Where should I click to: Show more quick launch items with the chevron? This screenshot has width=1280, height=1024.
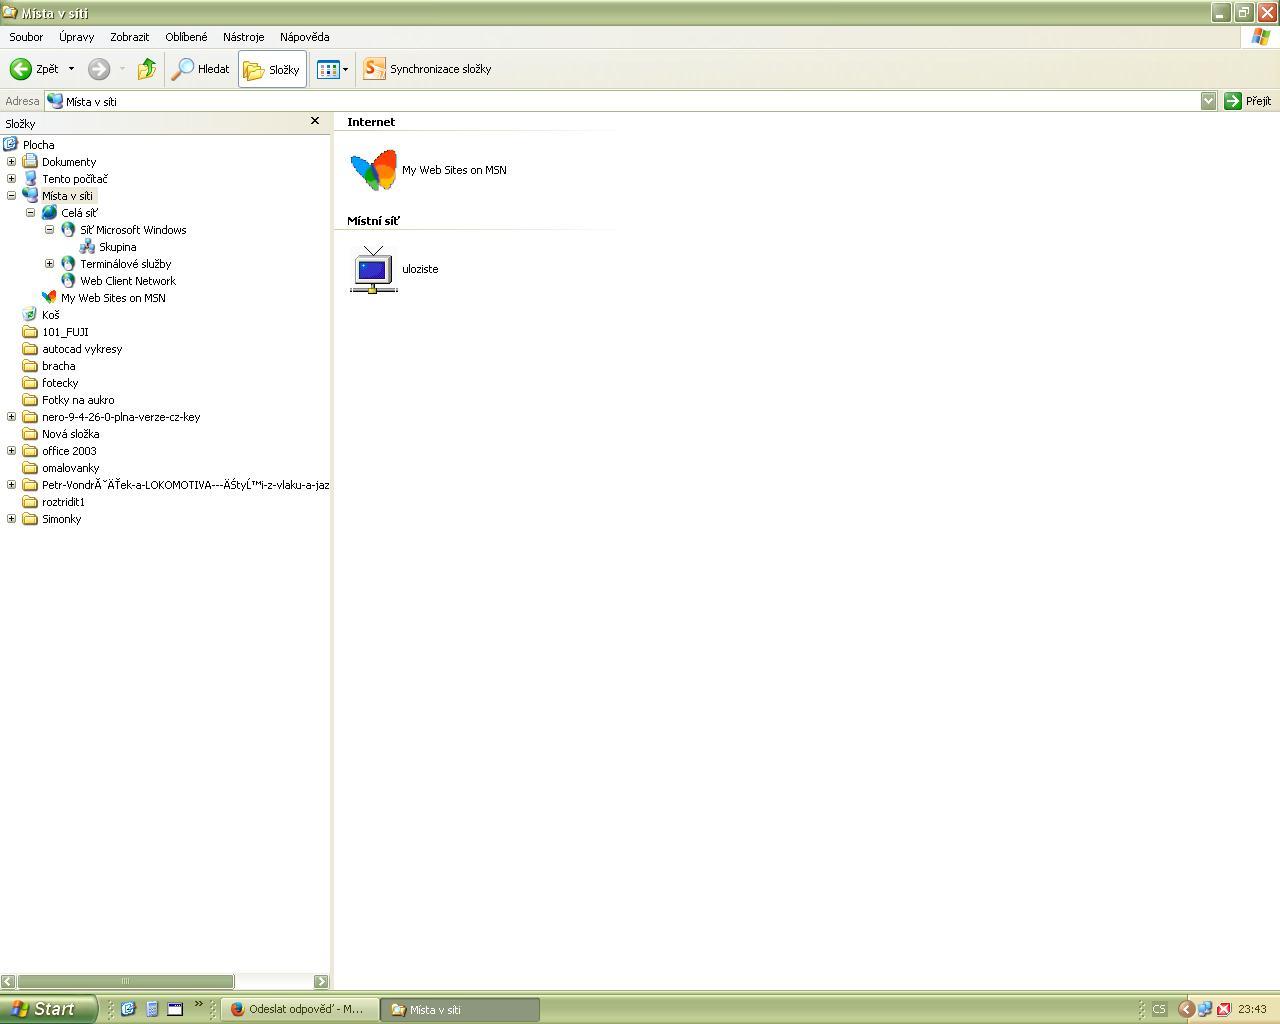(x=198, y=1004)
